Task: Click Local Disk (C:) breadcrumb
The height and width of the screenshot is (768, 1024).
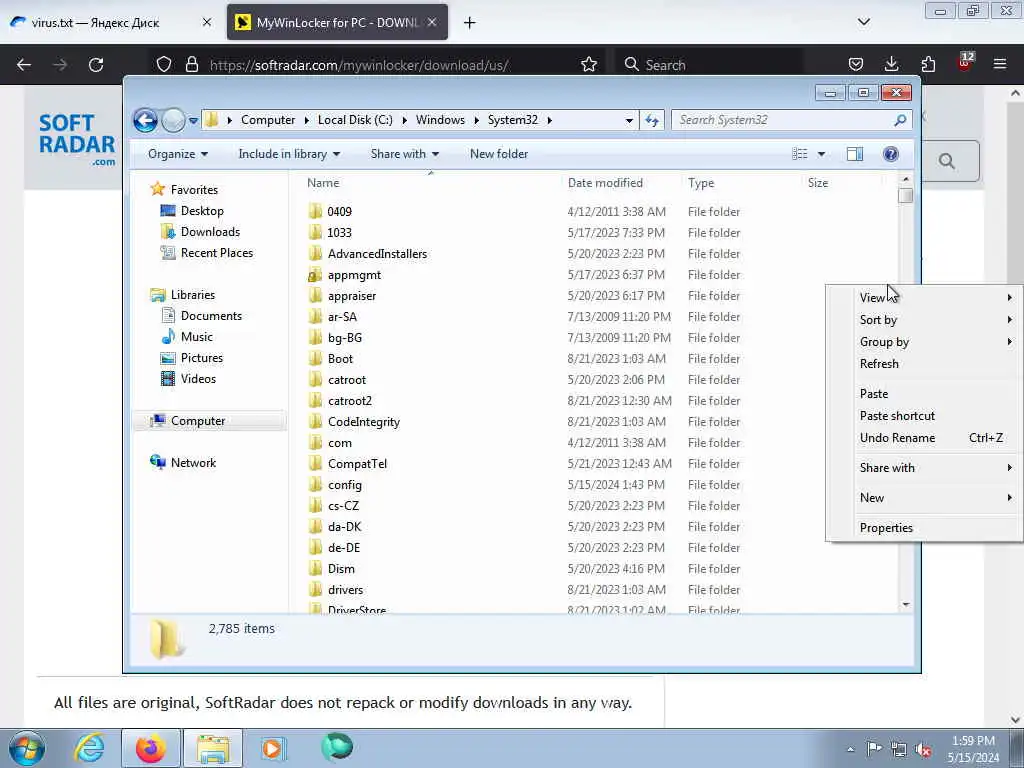Action: click(355, 120)
